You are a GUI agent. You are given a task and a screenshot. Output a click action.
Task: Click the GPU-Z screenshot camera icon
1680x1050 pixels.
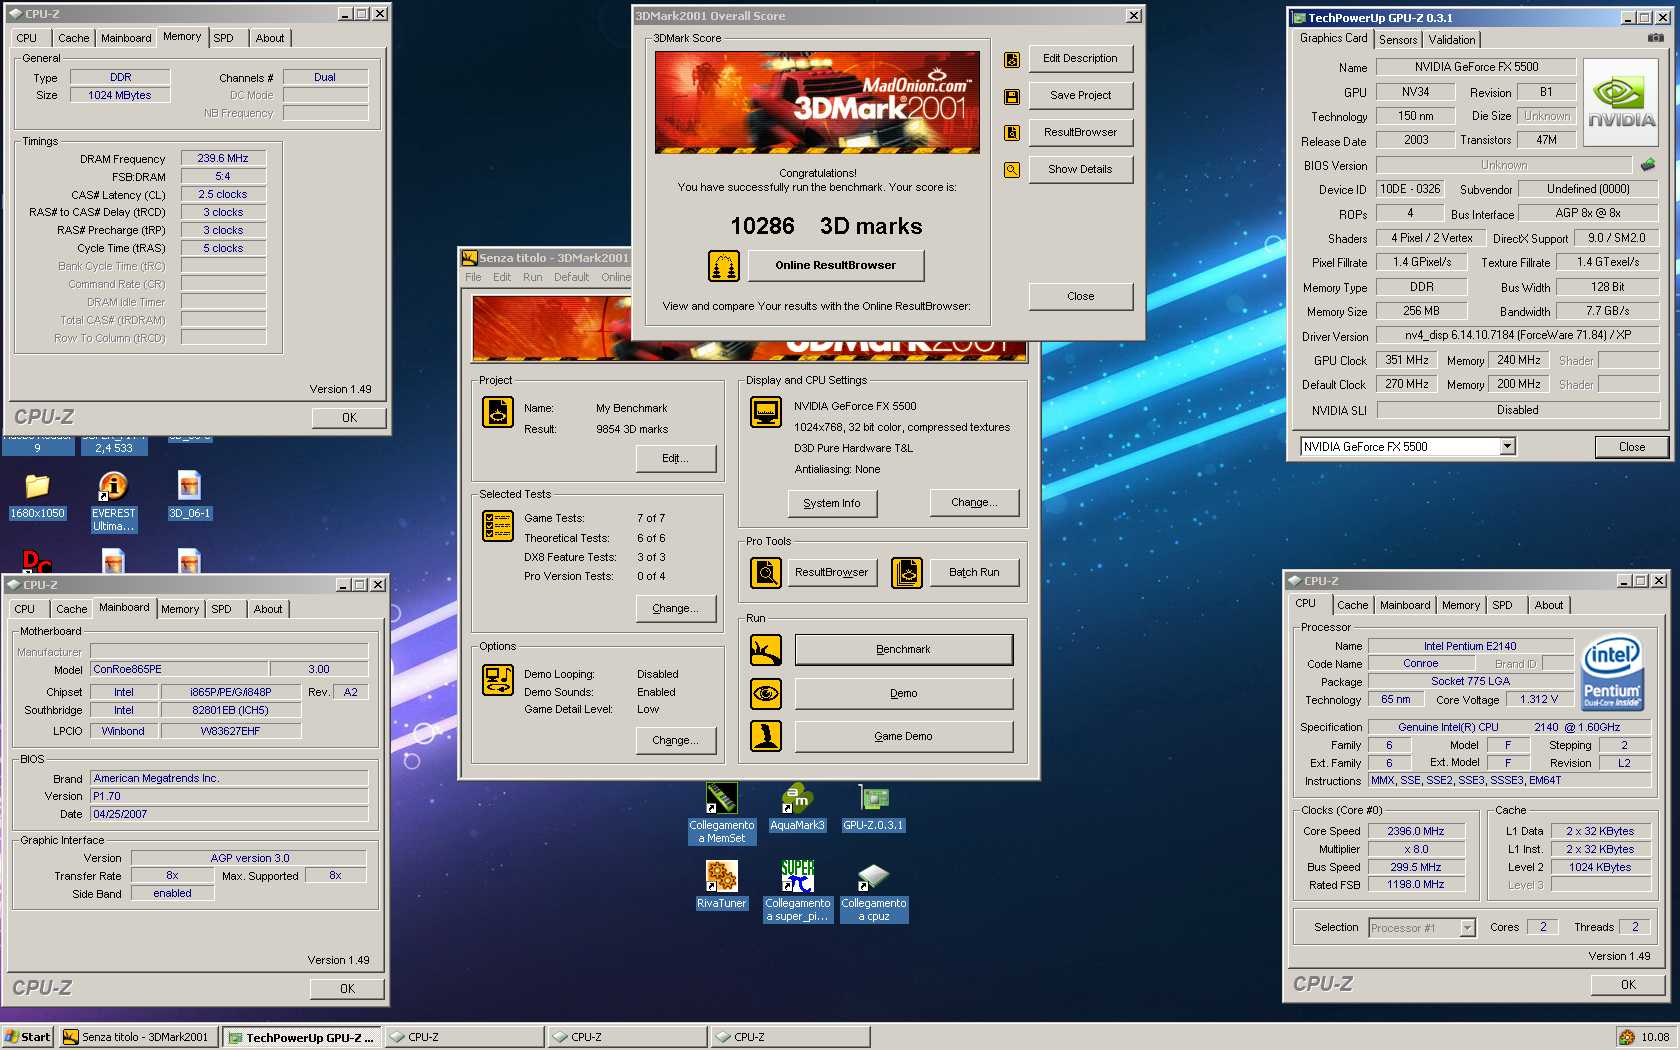[x=1655, y=38]
